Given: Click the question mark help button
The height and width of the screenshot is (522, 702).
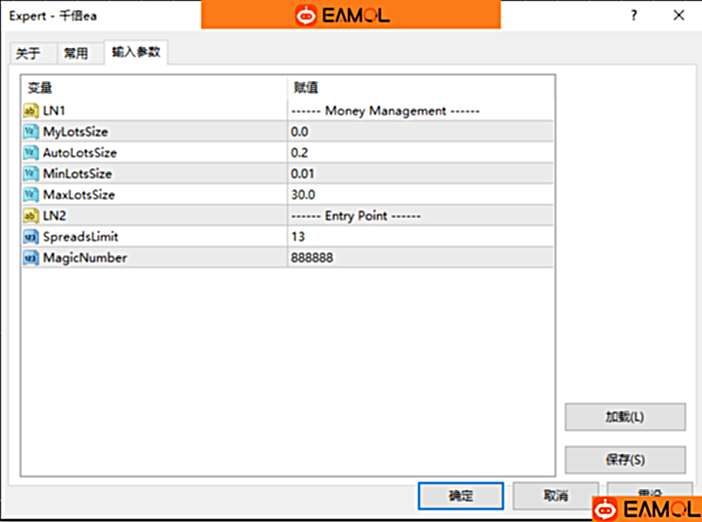Looking at the screenshot, I should point(634,16).
